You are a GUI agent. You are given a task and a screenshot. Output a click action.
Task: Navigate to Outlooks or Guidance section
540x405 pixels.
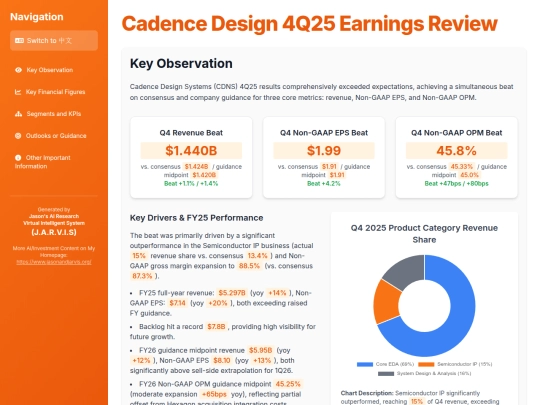coord(54,136)
